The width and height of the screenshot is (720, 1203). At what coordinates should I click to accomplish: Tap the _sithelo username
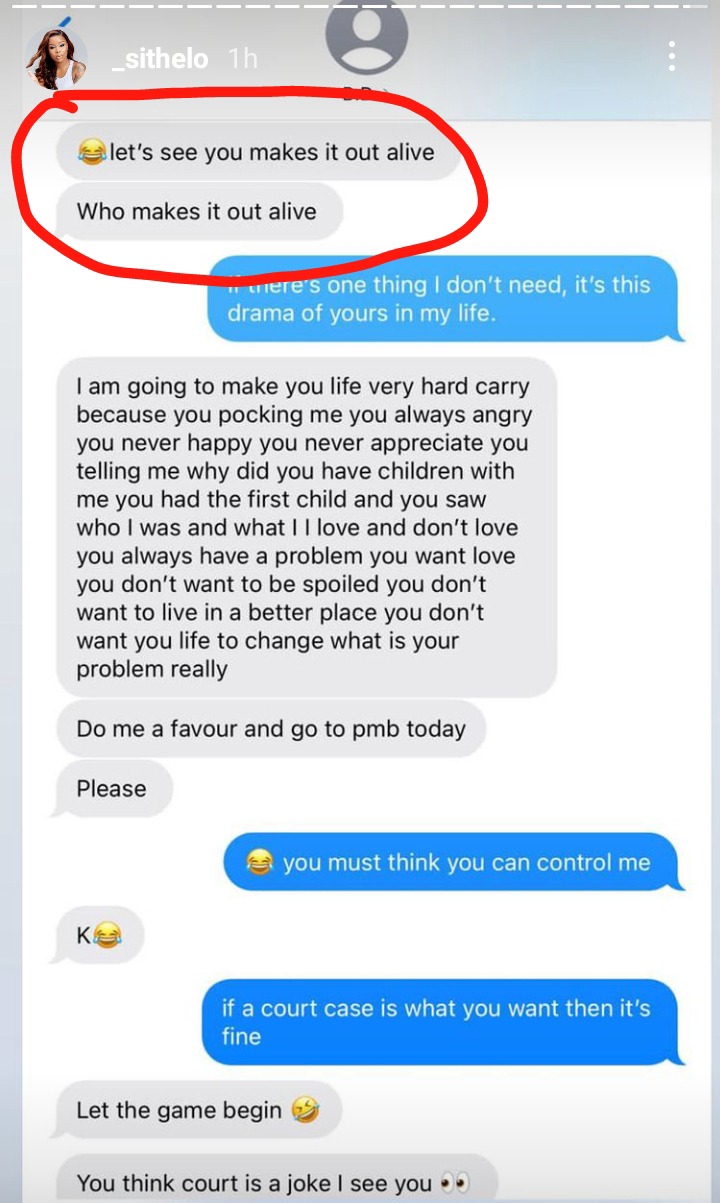pyautogui.click(x=160, y=59)
